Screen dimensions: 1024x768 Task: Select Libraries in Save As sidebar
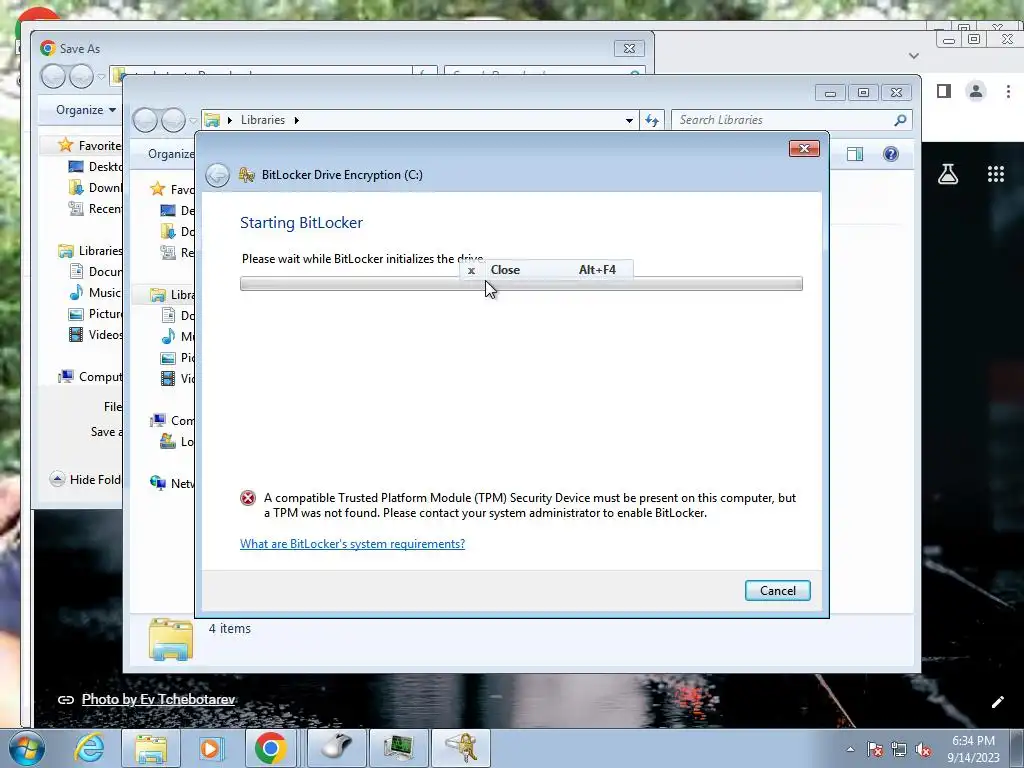[x=90, y=251]
